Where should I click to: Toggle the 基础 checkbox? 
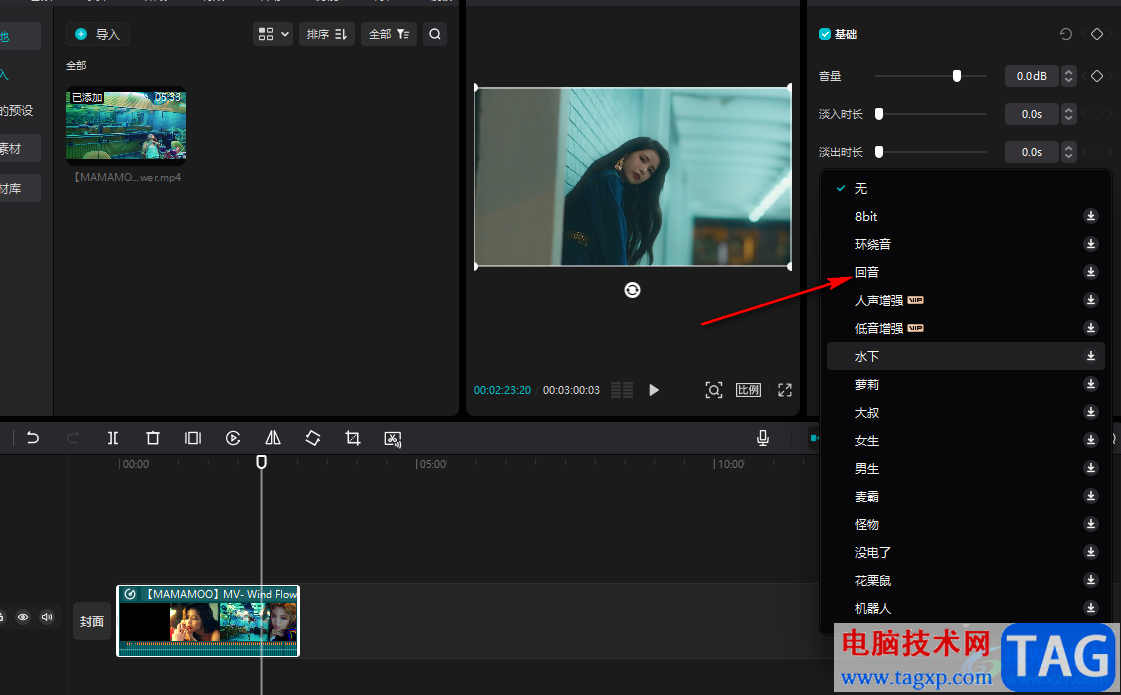pos(824,34)
